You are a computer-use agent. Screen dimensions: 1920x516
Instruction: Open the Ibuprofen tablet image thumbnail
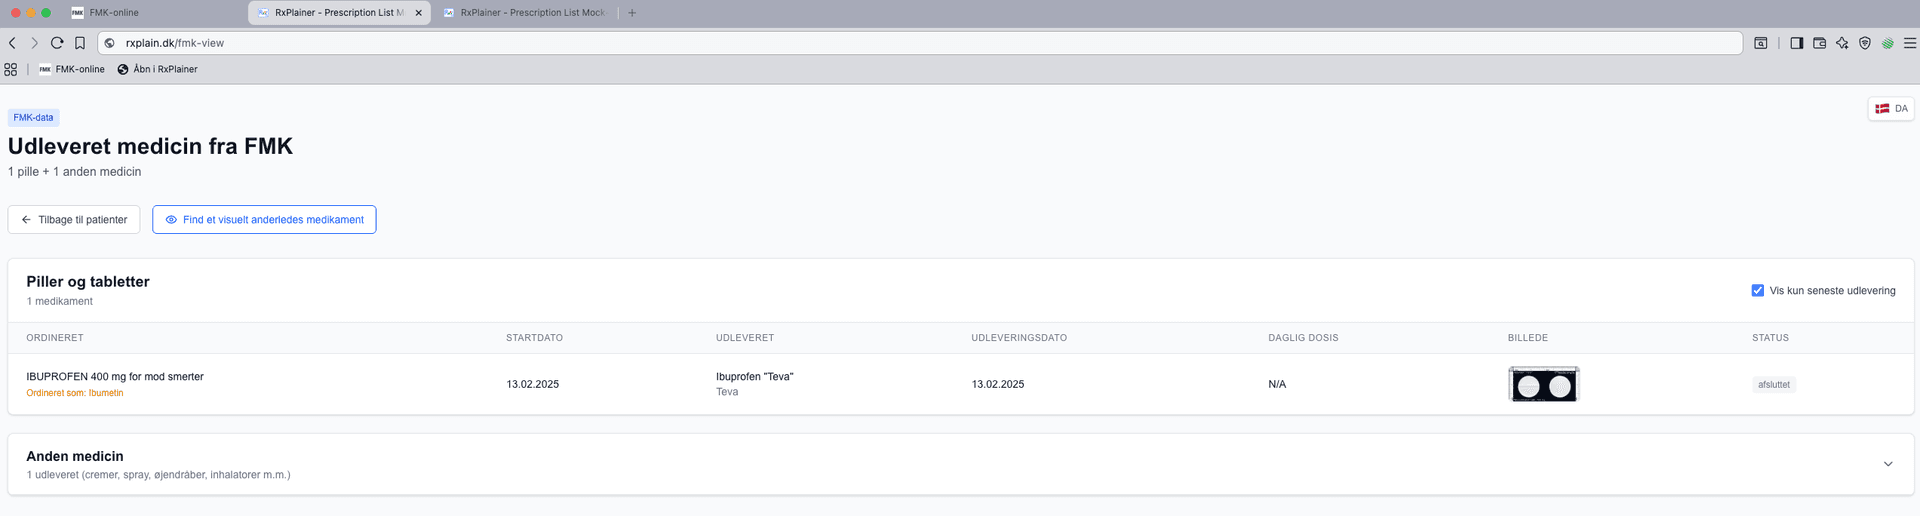click(1543, 385)
